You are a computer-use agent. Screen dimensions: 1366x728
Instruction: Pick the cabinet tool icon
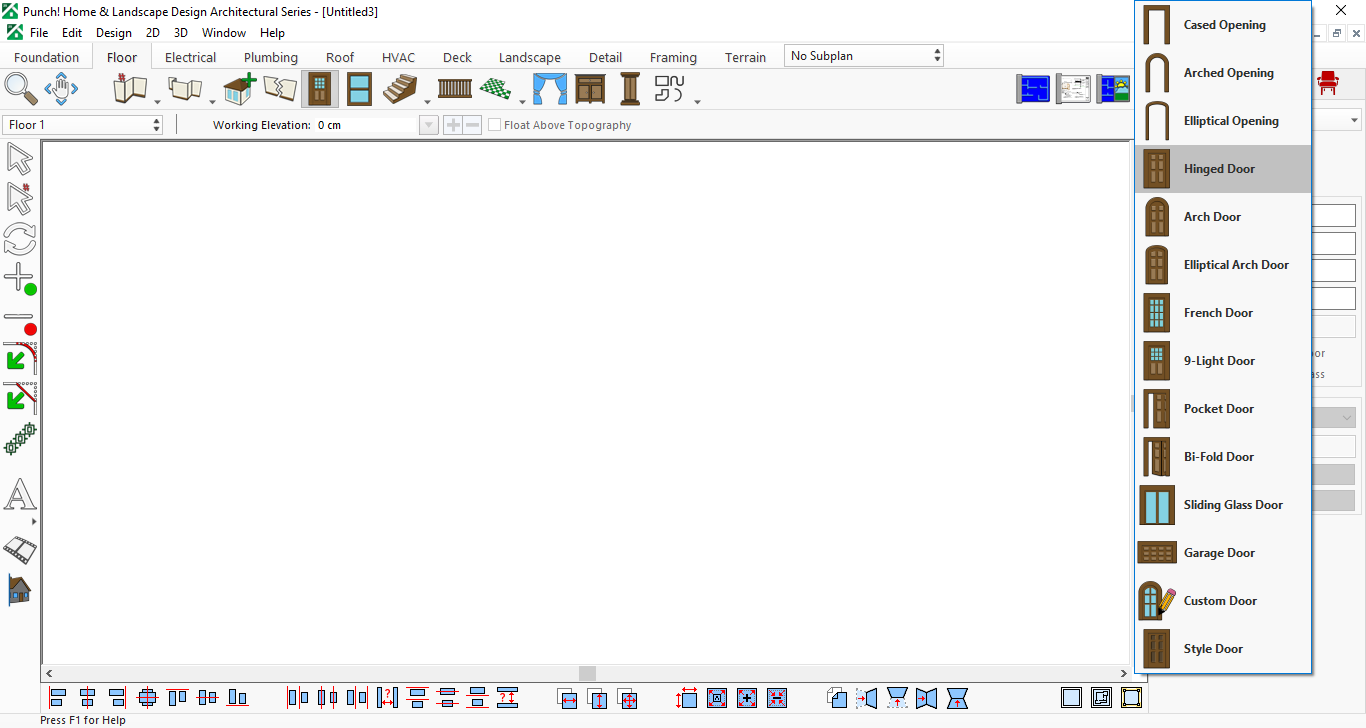[590, 89]
